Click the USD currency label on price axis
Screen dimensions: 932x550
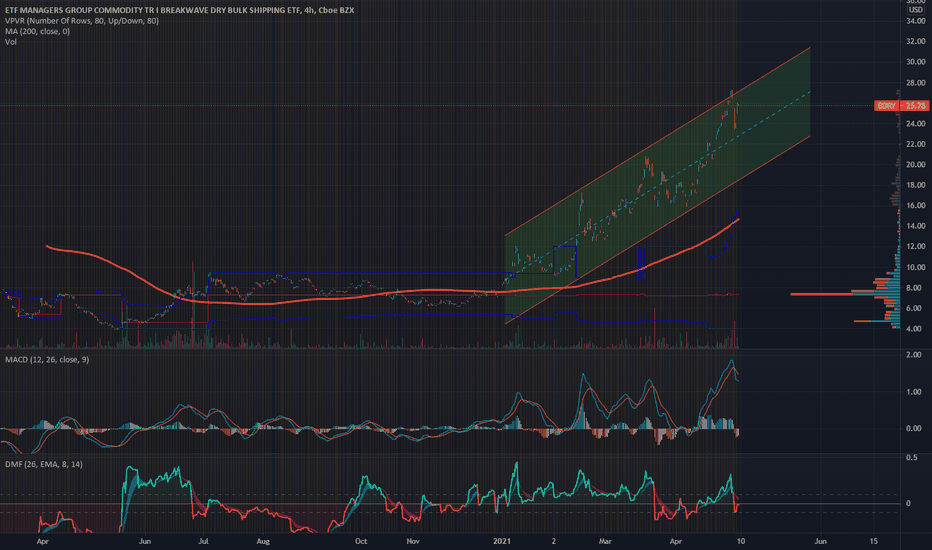(x=916, y=10)
